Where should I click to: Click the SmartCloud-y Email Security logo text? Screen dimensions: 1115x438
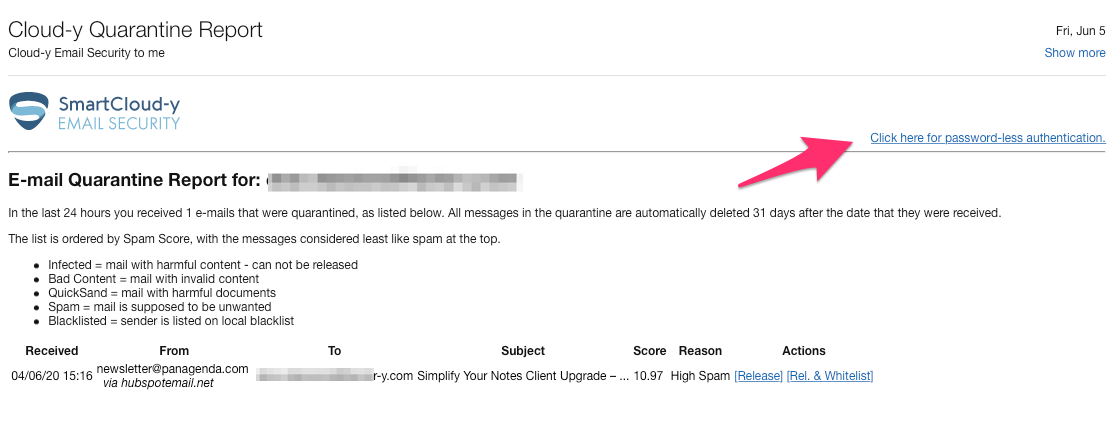119,112
